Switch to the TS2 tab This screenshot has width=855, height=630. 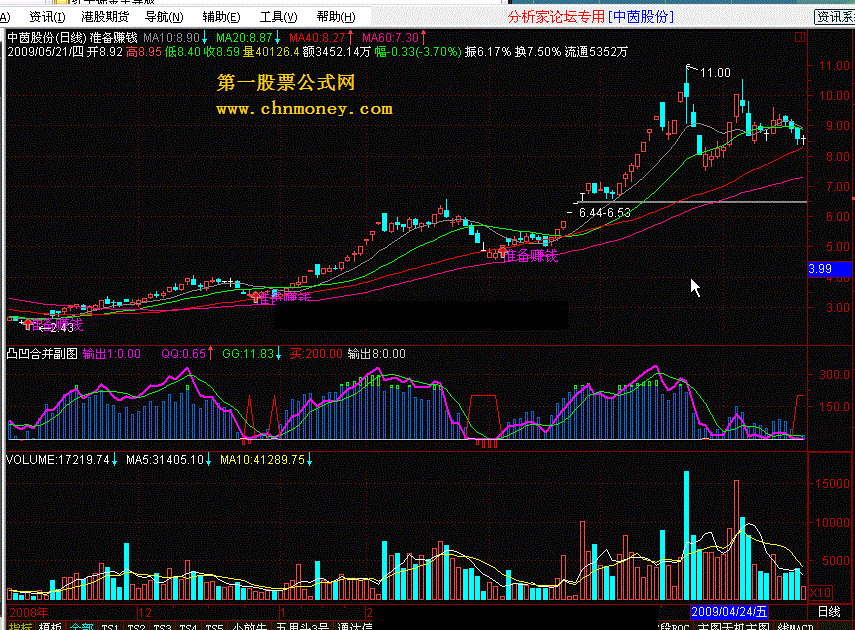[x=136, y=626]
